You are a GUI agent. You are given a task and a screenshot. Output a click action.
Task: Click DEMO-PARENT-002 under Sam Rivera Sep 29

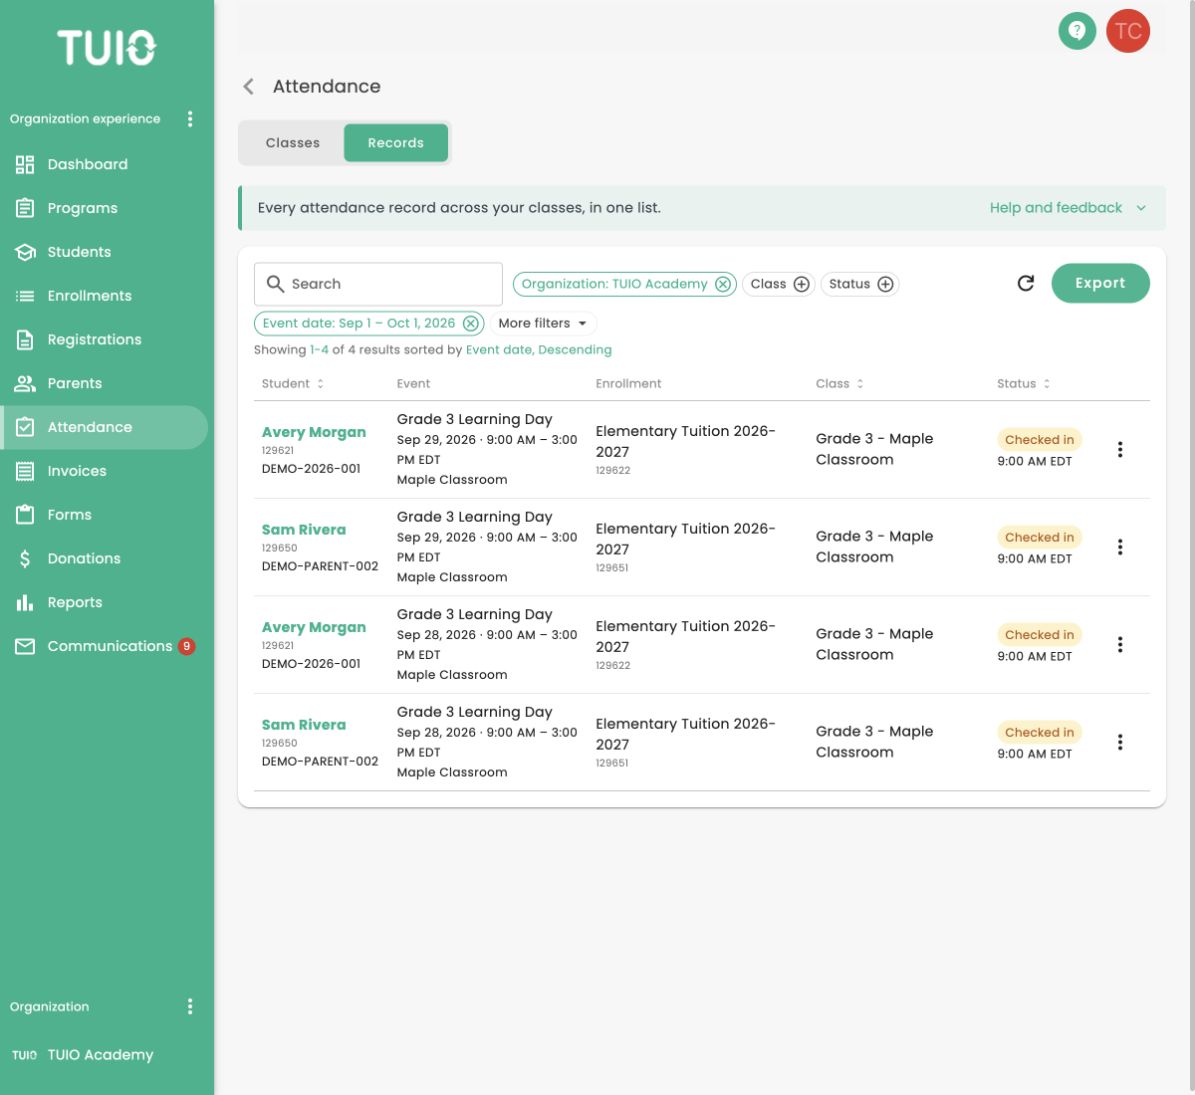pyautogui.click(x=319, y=566)
